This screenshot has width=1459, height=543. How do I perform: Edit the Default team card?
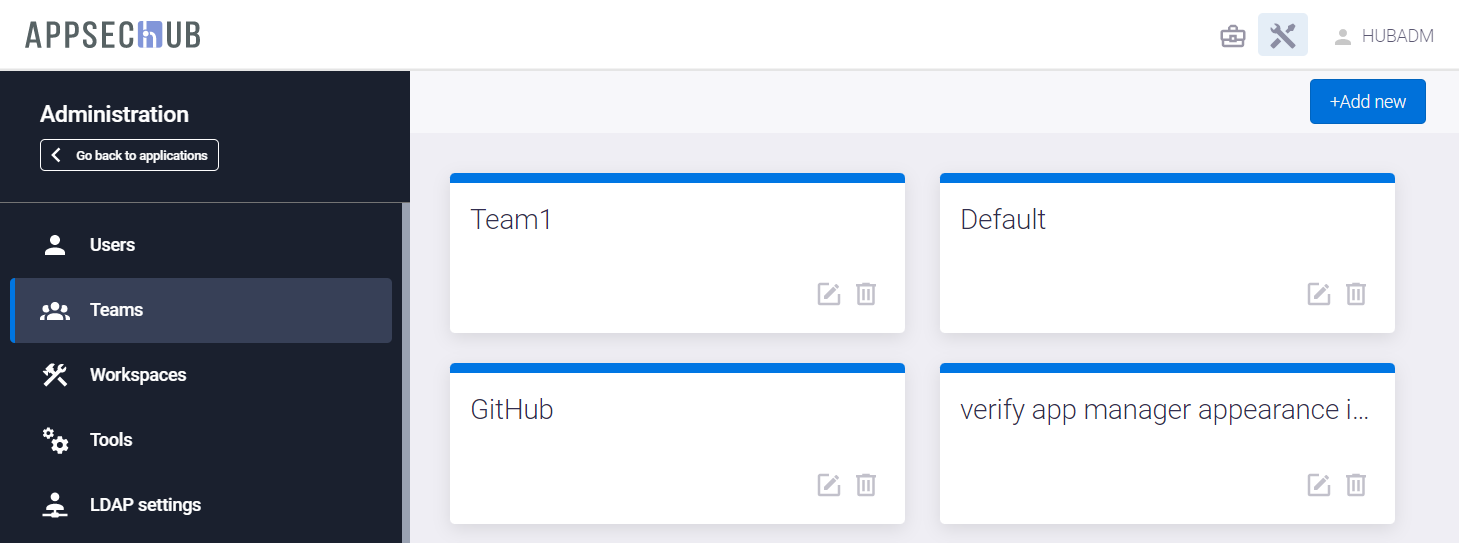click(1319, 294)
